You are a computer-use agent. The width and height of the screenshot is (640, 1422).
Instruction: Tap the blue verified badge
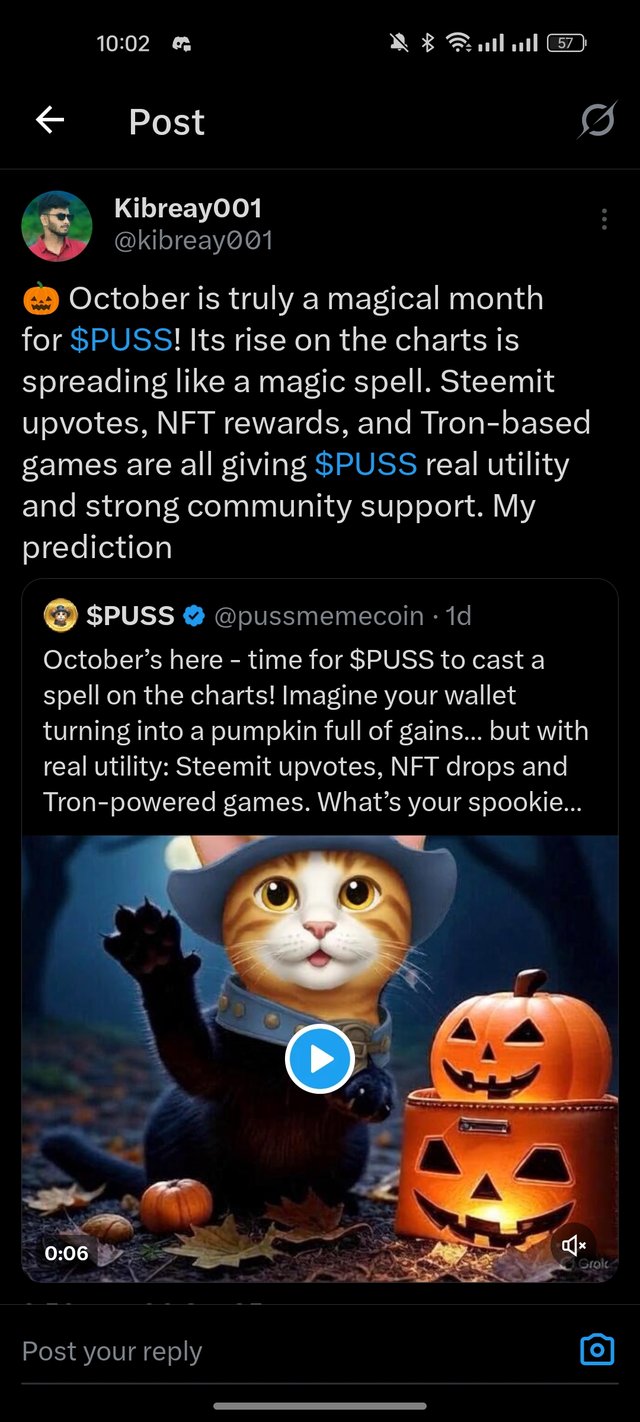[x=193, y=616]
